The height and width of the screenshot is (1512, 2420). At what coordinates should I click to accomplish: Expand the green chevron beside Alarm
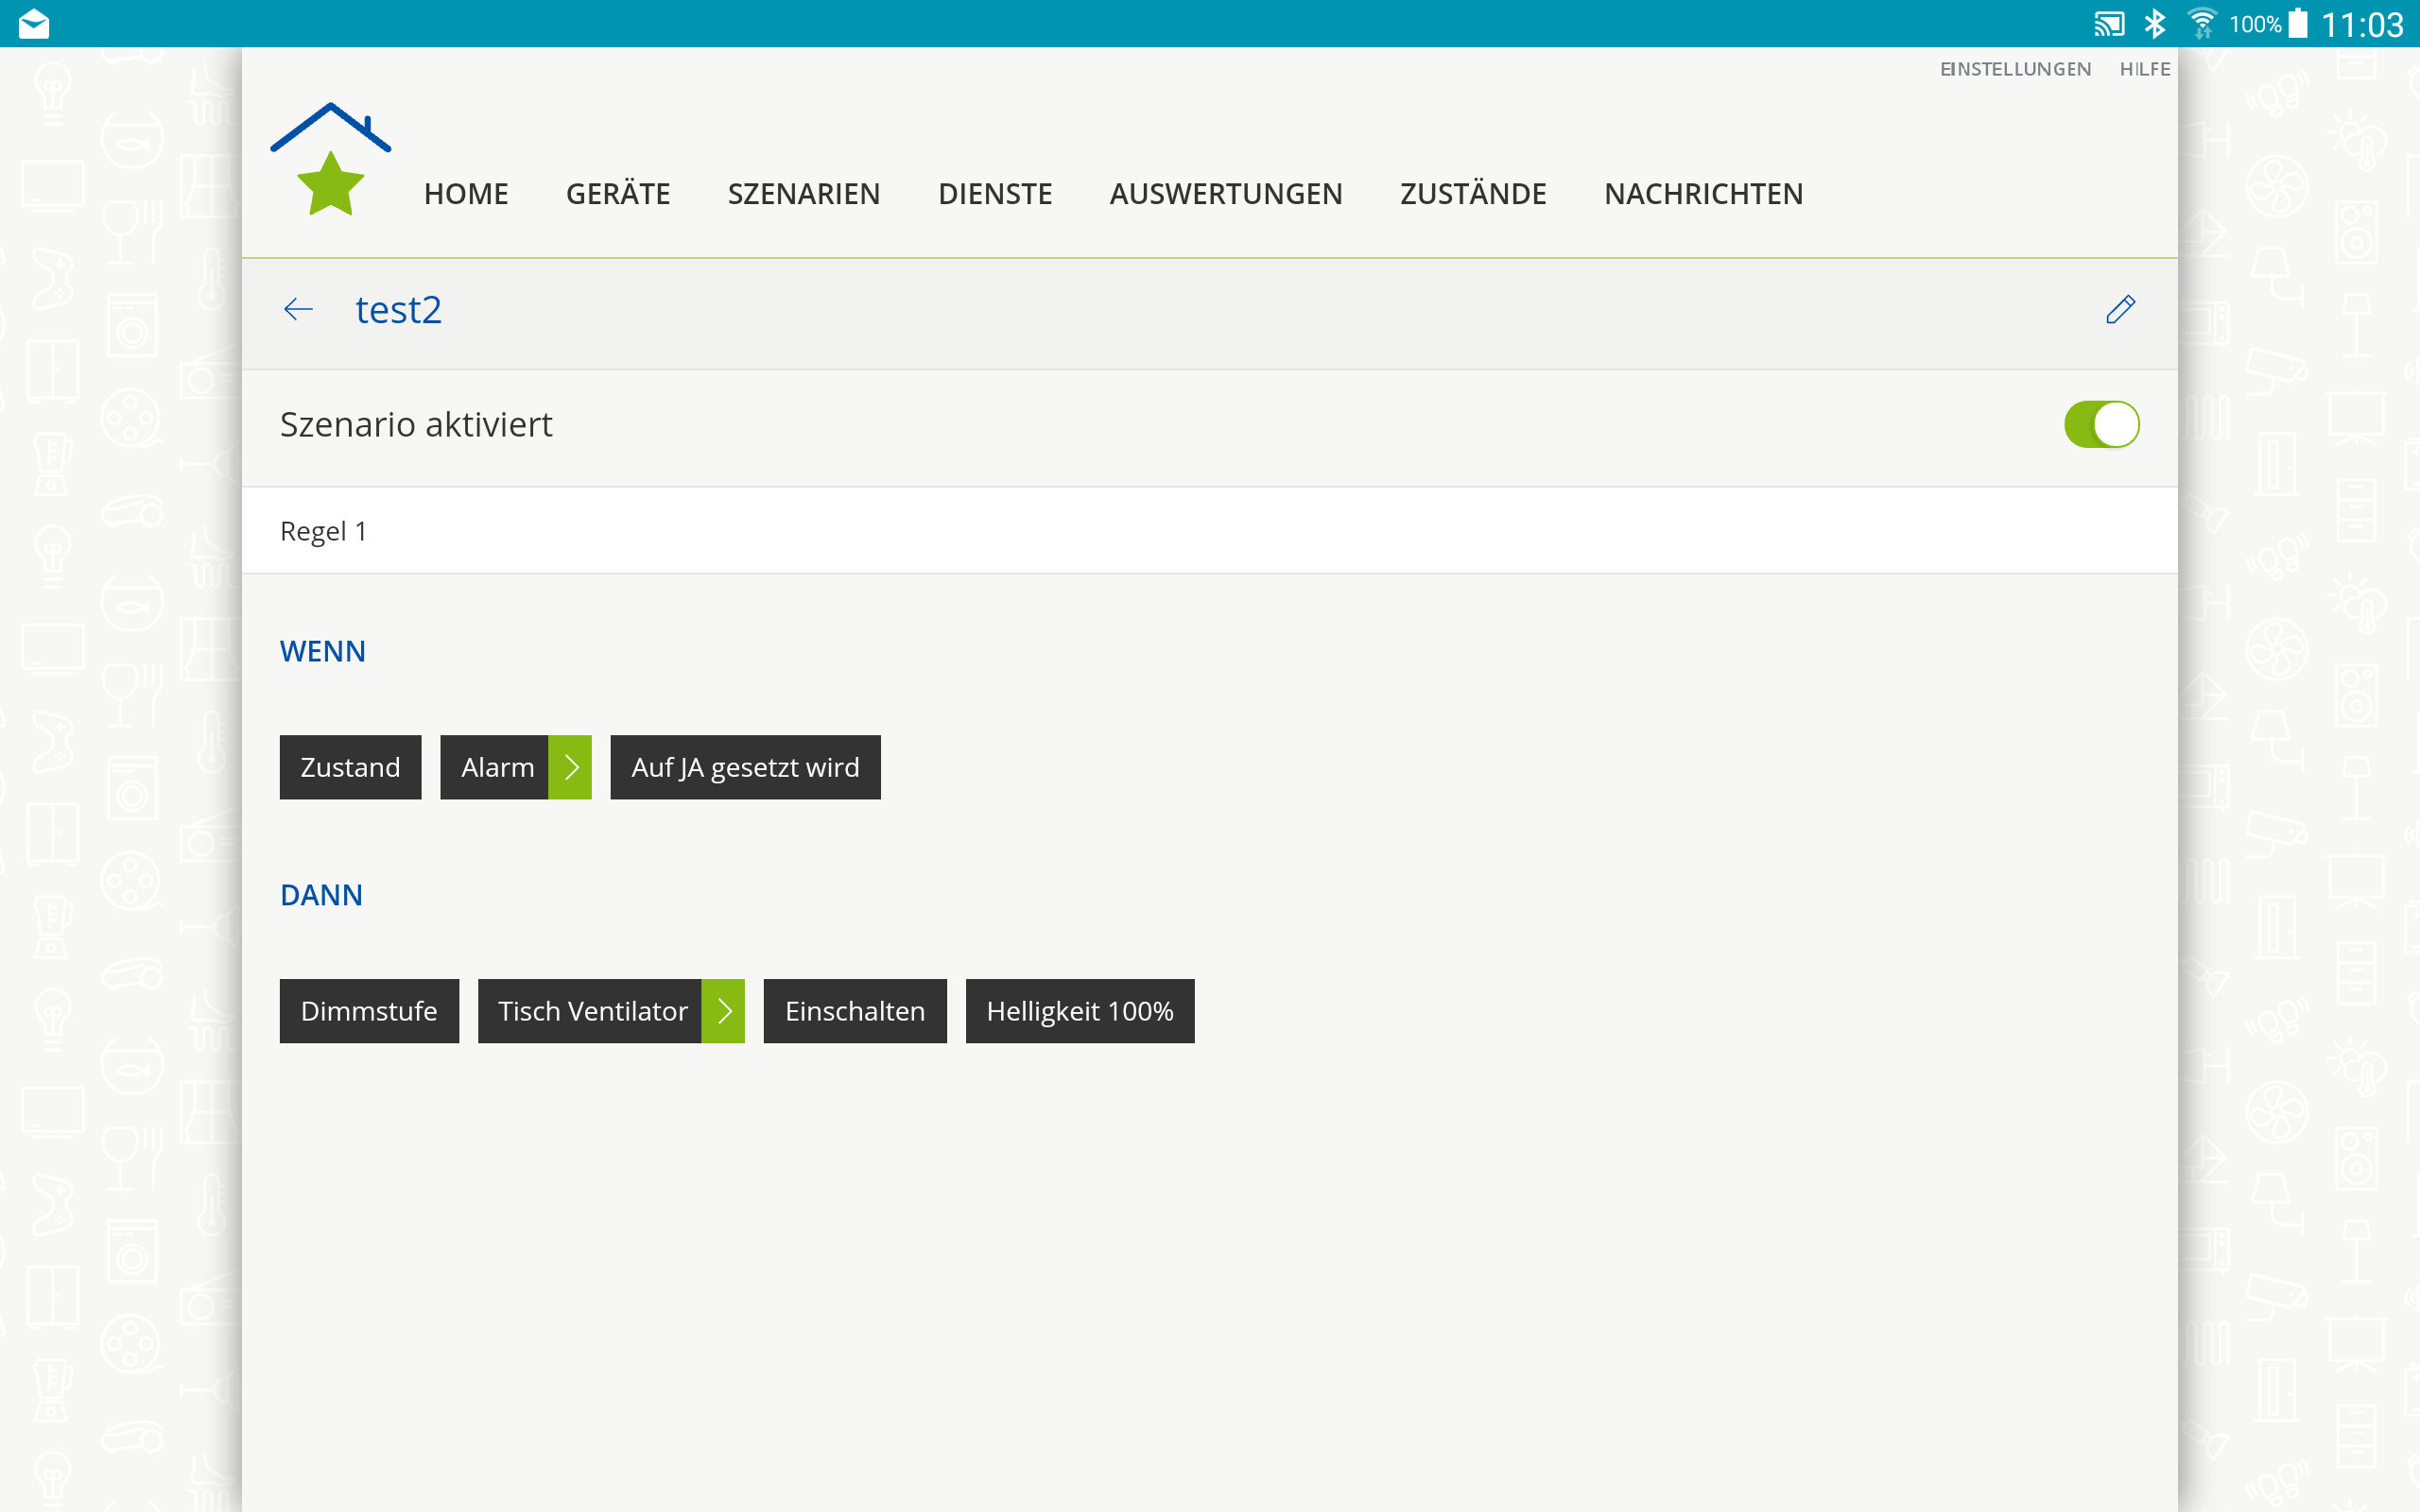click(x=571, y=767)
